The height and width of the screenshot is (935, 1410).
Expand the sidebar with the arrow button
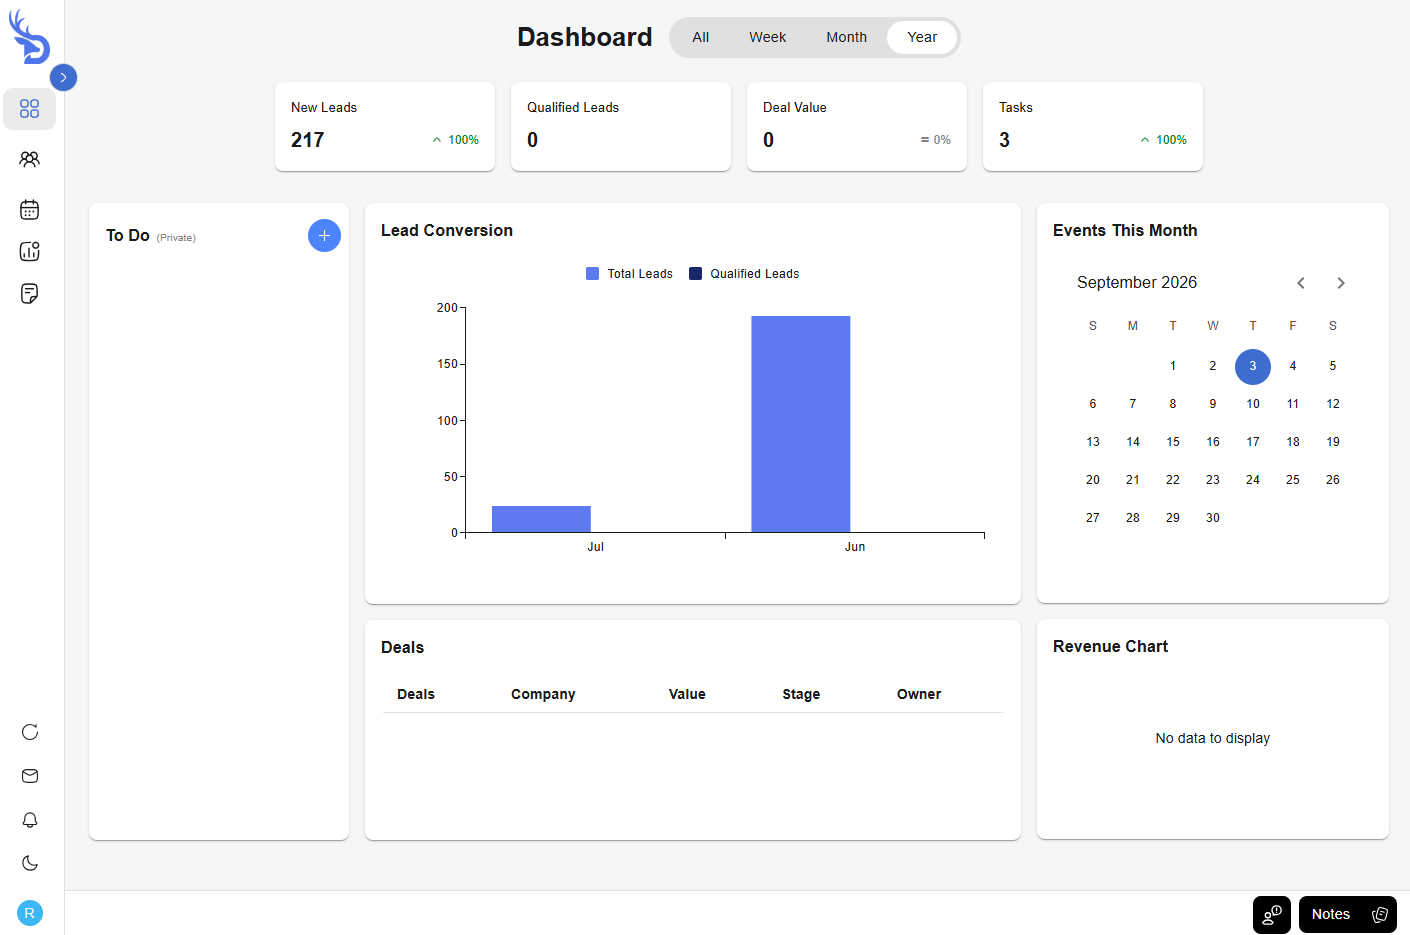[x=63, y=77]
